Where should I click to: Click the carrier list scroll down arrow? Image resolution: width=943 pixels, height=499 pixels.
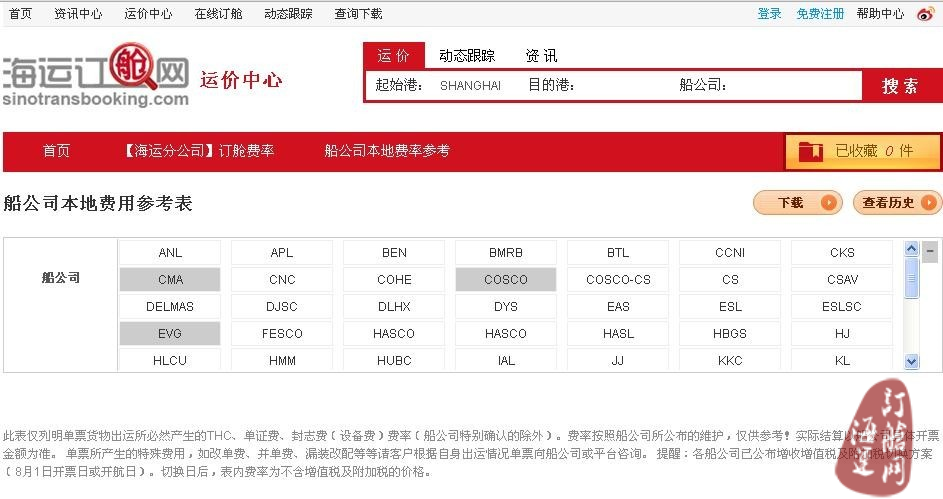(912, 361)
